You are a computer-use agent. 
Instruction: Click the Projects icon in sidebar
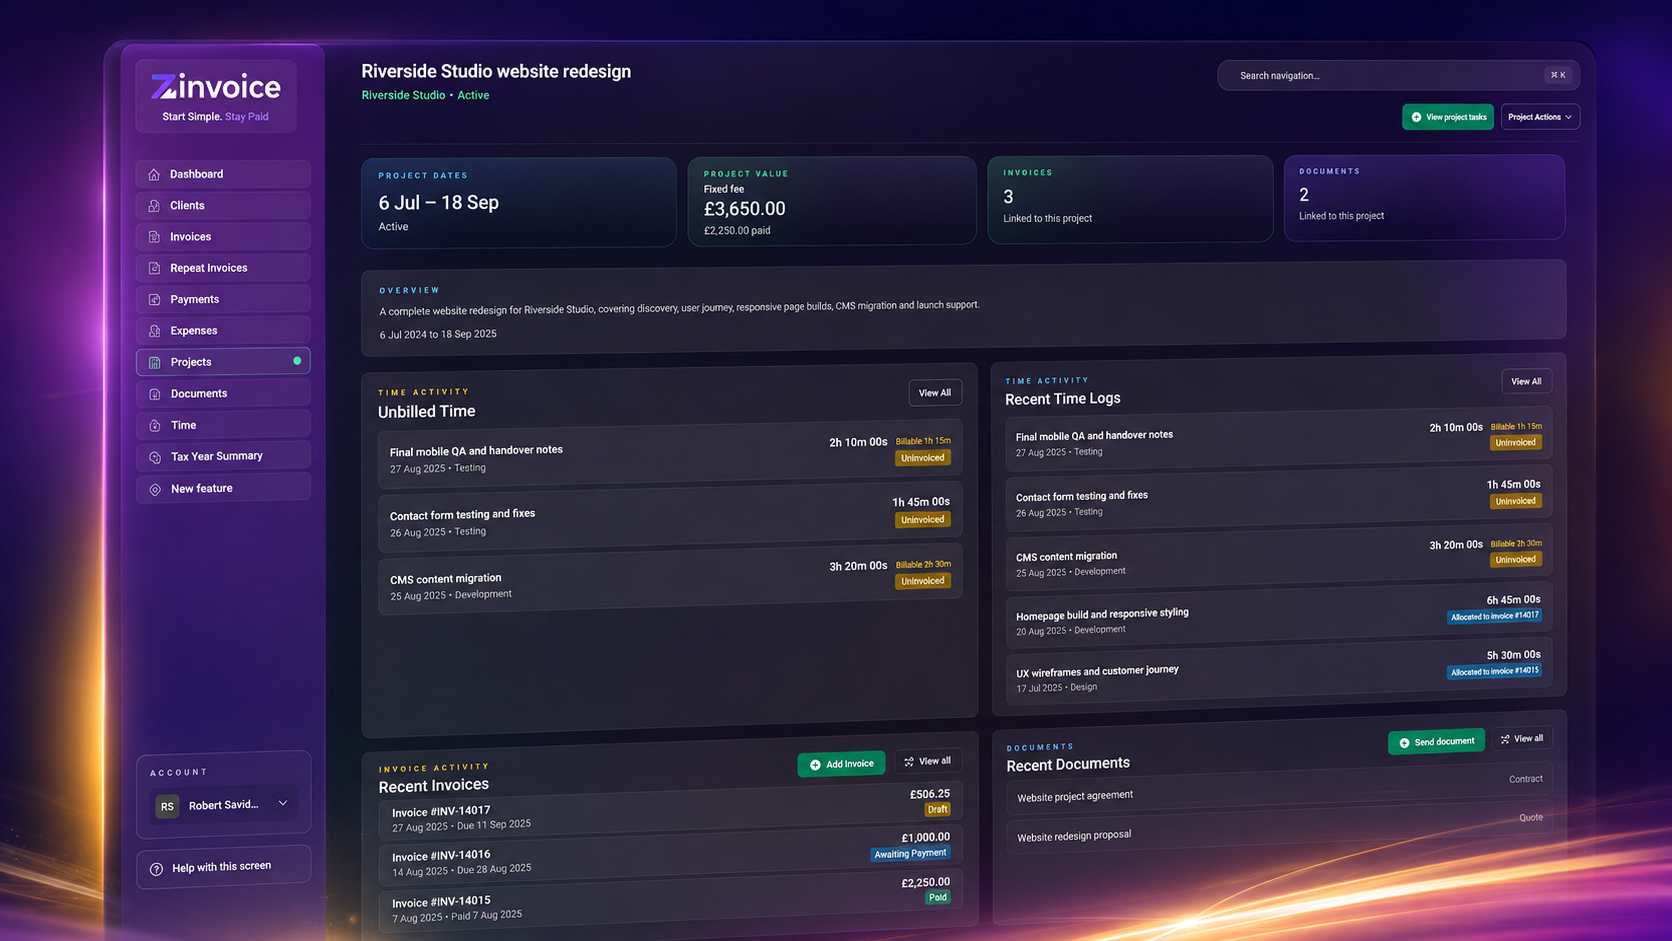tap(154, 362)
